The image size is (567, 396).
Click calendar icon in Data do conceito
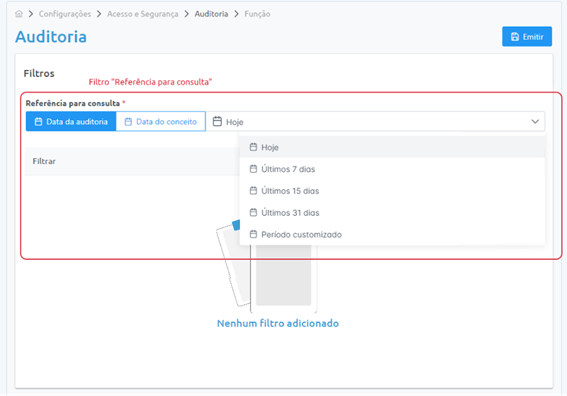[128, 122]
